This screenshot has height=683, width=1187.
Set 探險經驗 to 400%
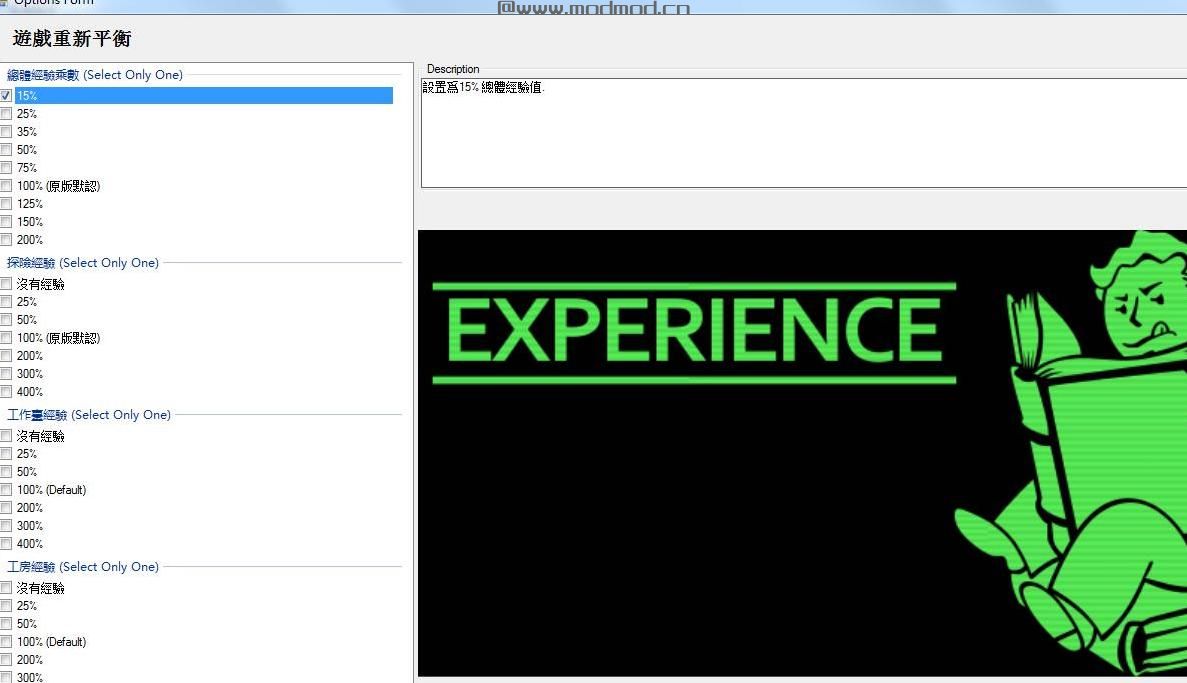click(6, 391)
